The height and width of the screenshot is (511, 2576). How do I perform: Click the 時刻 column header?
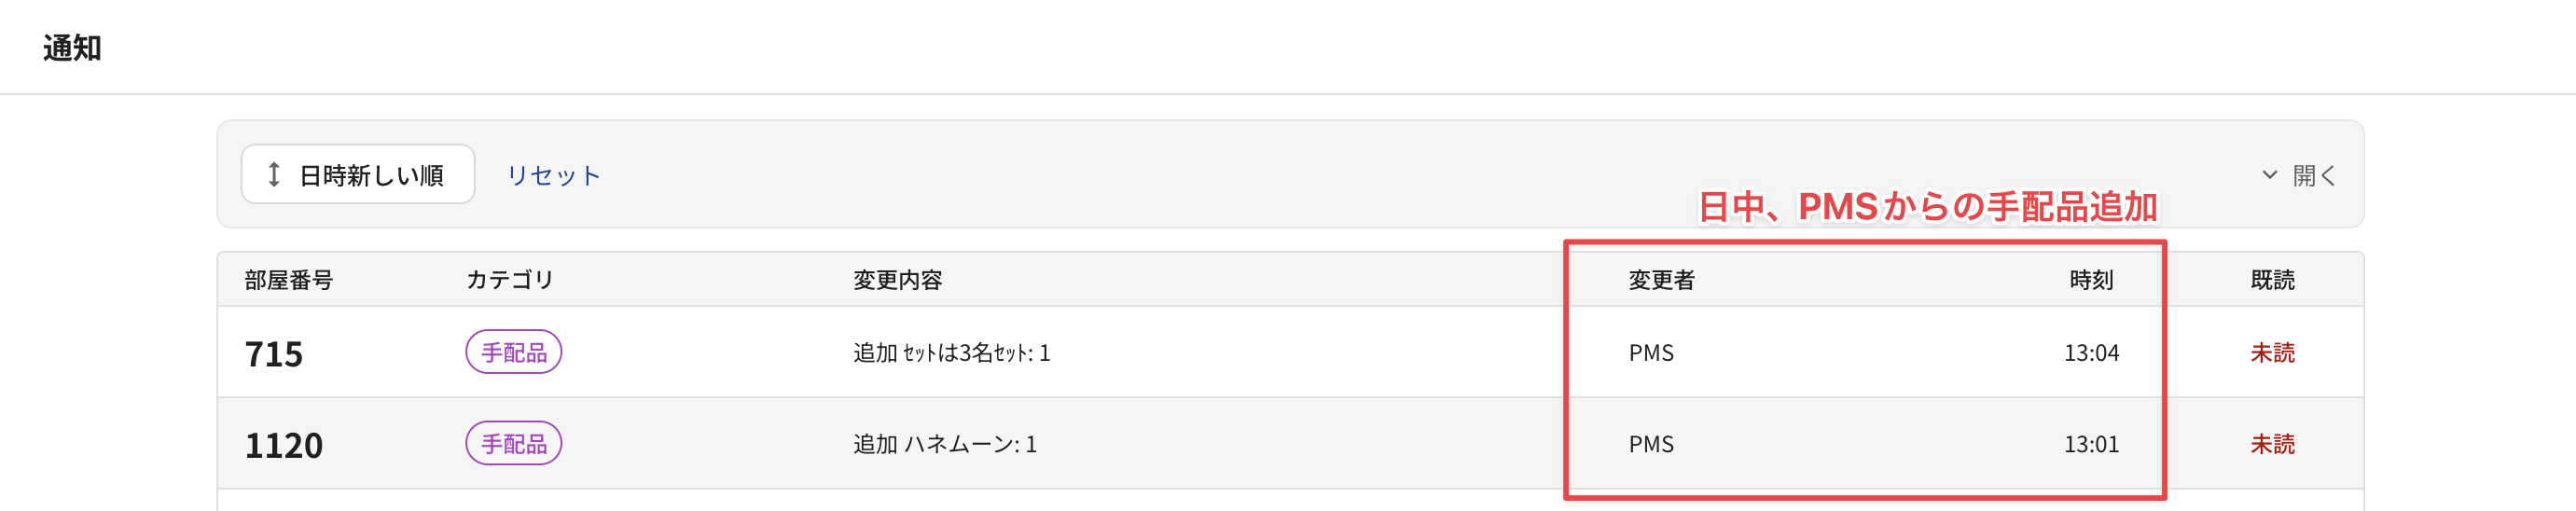coord(2091,280)
